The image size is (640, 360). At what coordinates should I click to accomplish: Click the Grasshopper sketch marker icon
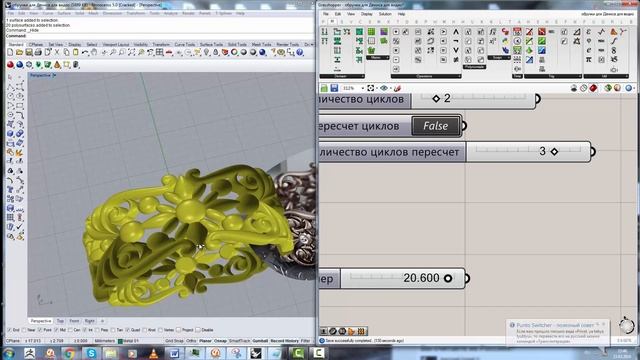pos(397,88)
